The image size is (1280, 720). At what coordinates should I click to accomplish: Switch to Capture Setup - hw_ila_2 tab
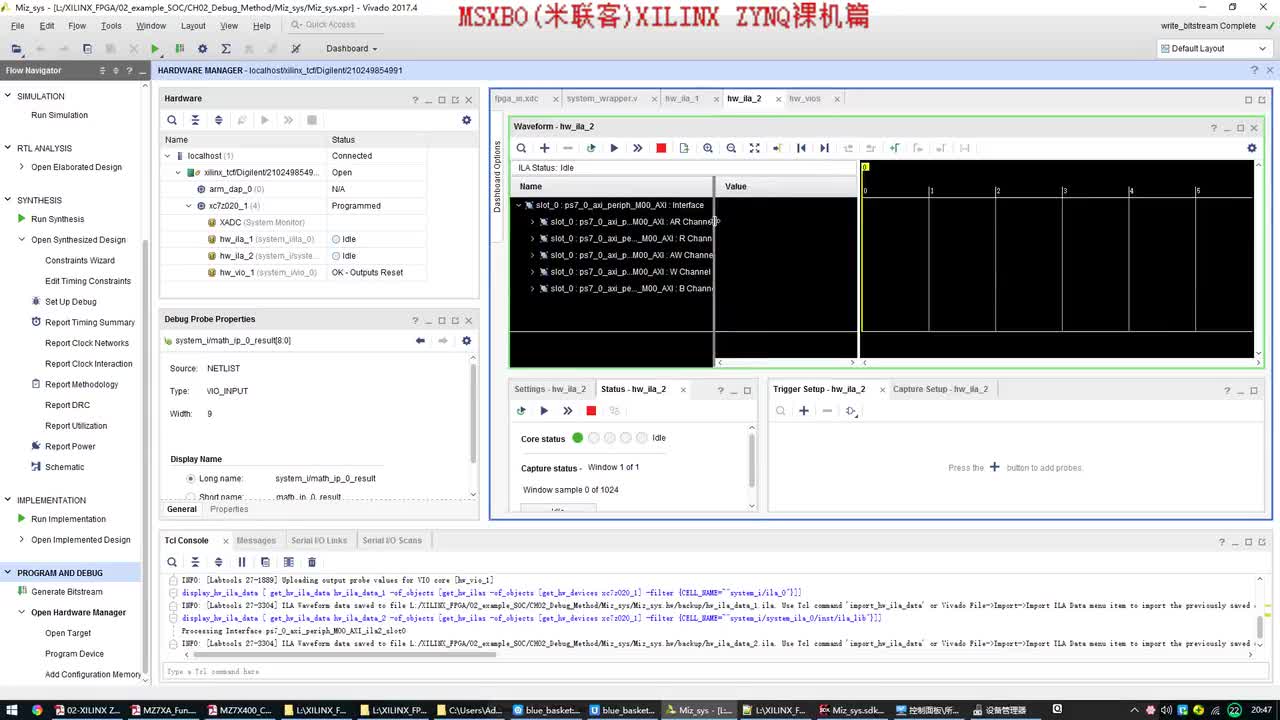[940, 389]
